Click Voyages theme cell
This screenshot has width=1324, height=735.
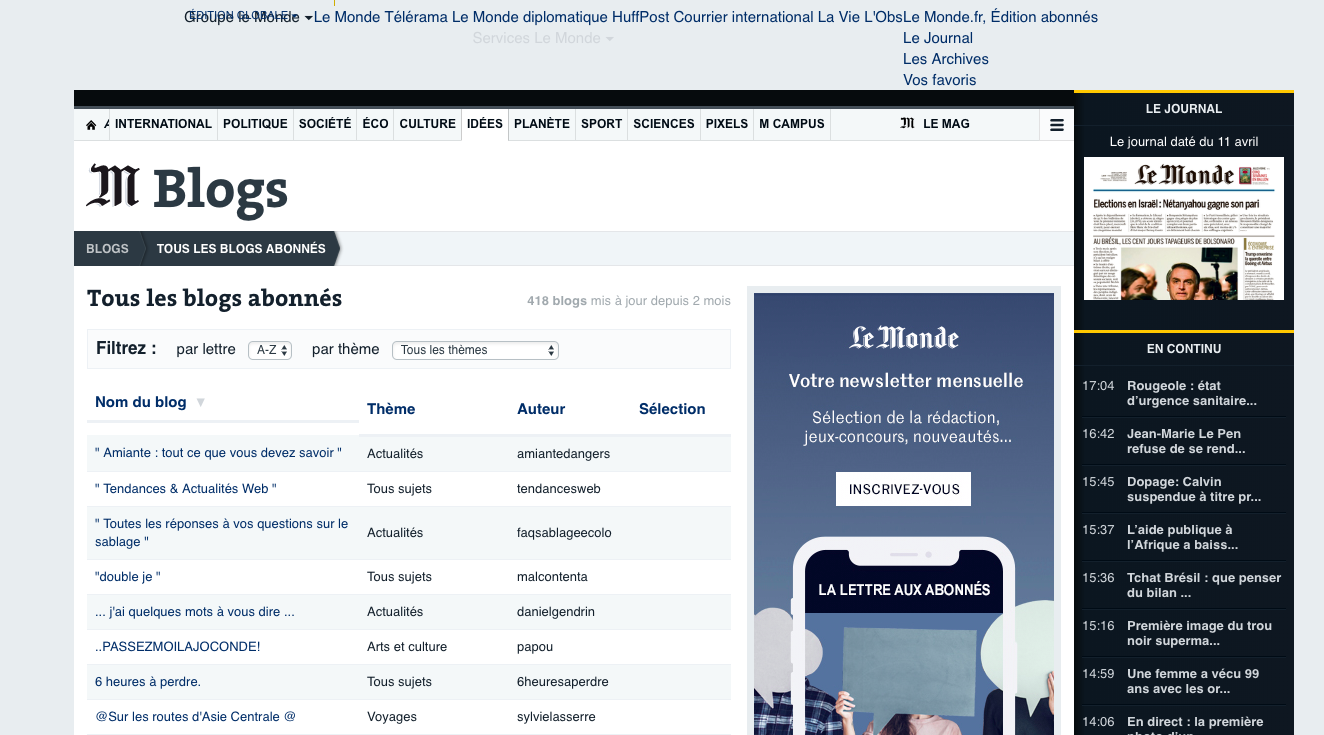pos(392,717)
